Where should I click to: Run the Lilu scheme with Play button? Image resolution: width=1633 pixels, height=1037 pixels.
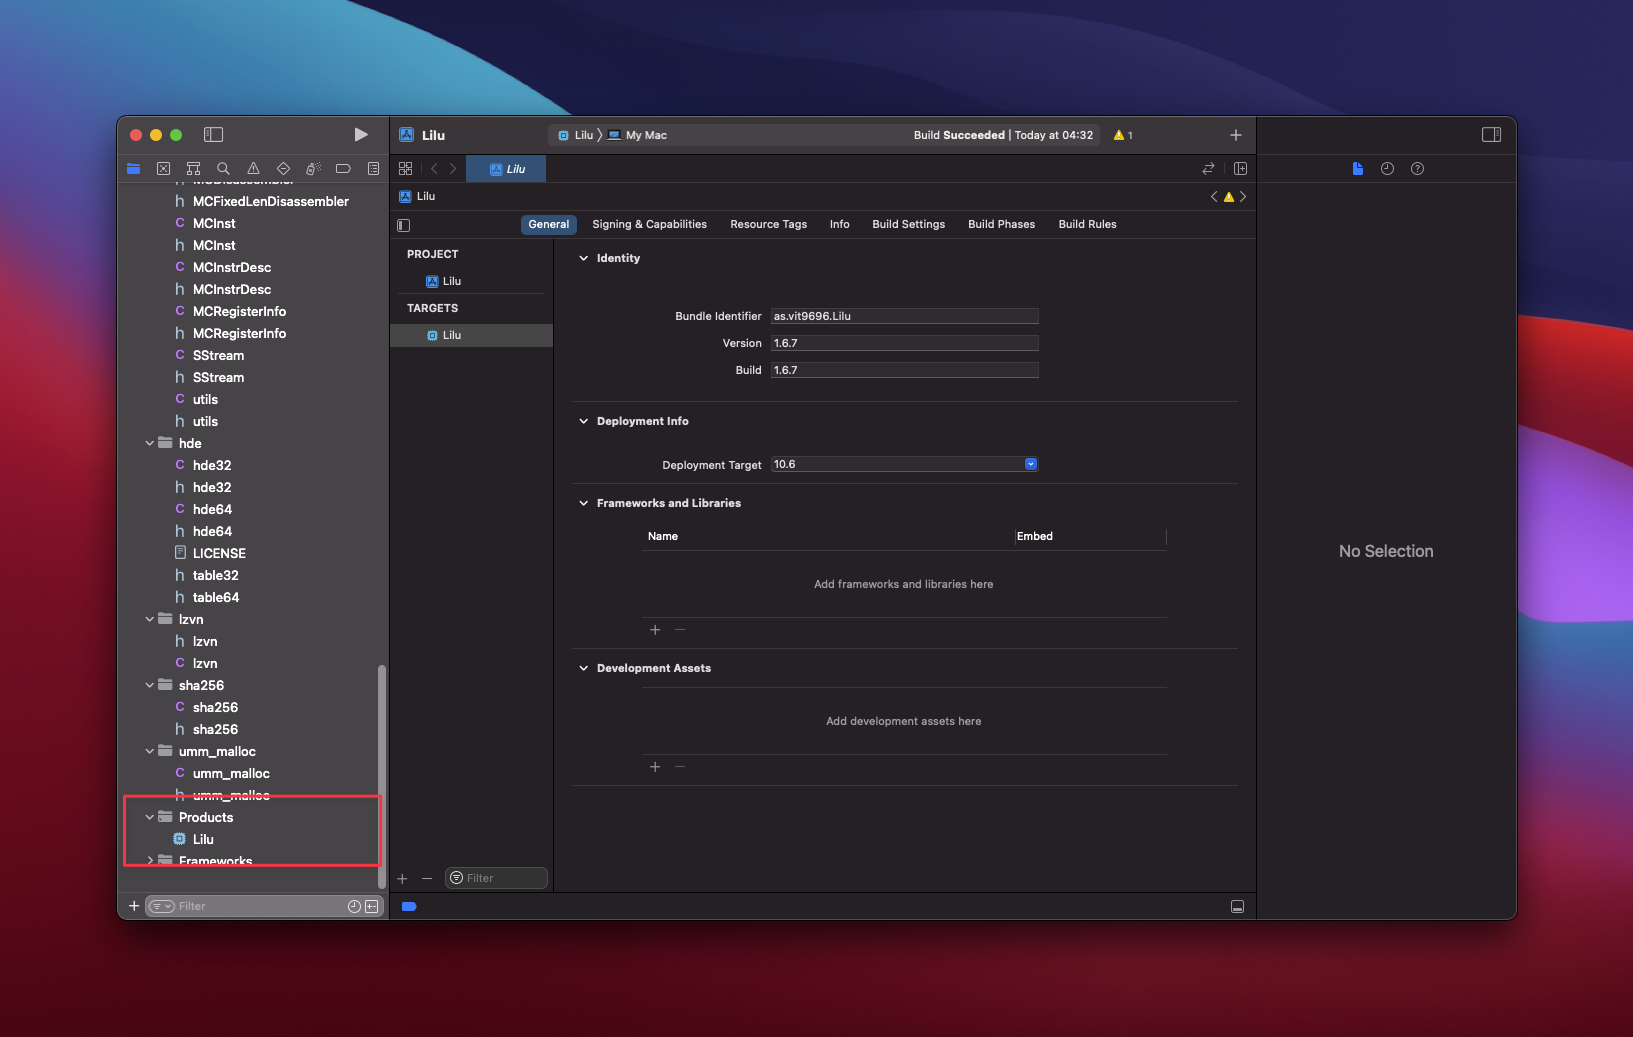point(361,135)
